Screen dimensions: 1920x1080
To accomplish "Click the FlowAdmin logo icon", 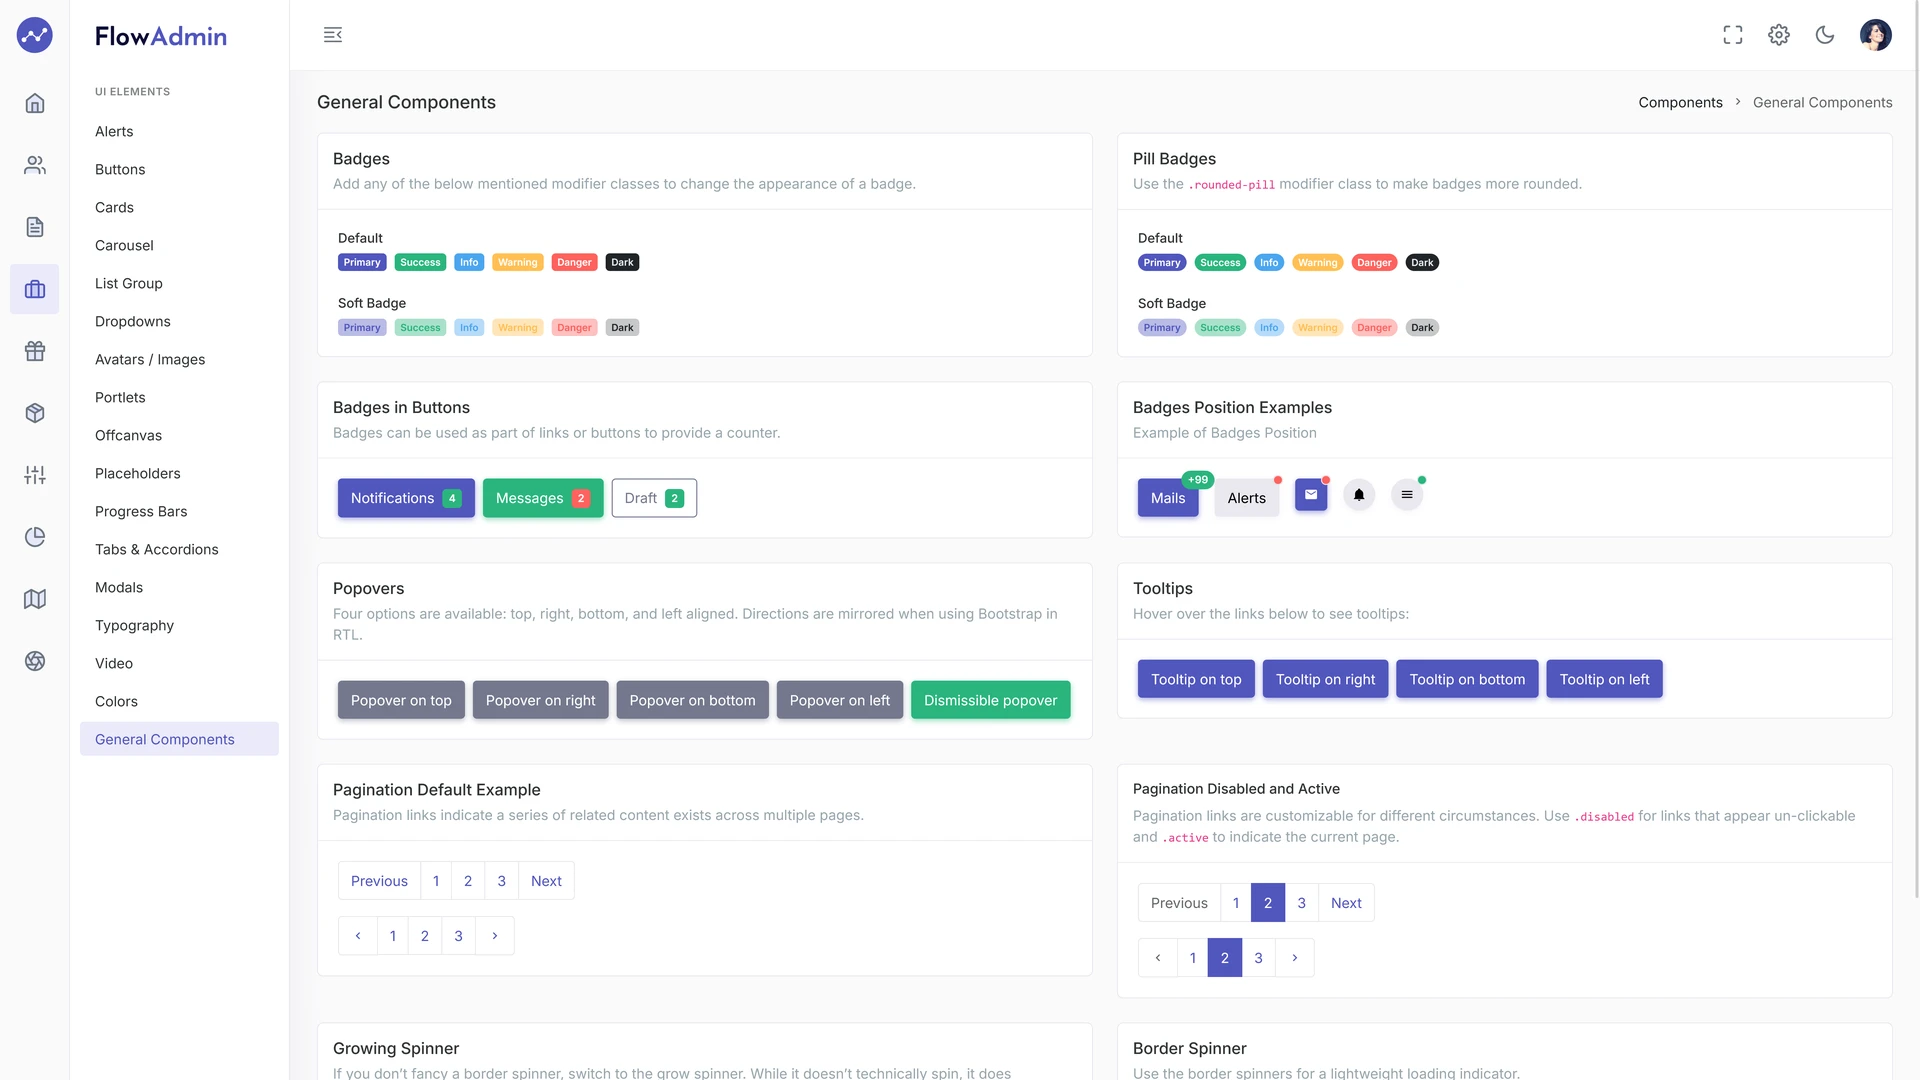I will (x=34, y=35).
